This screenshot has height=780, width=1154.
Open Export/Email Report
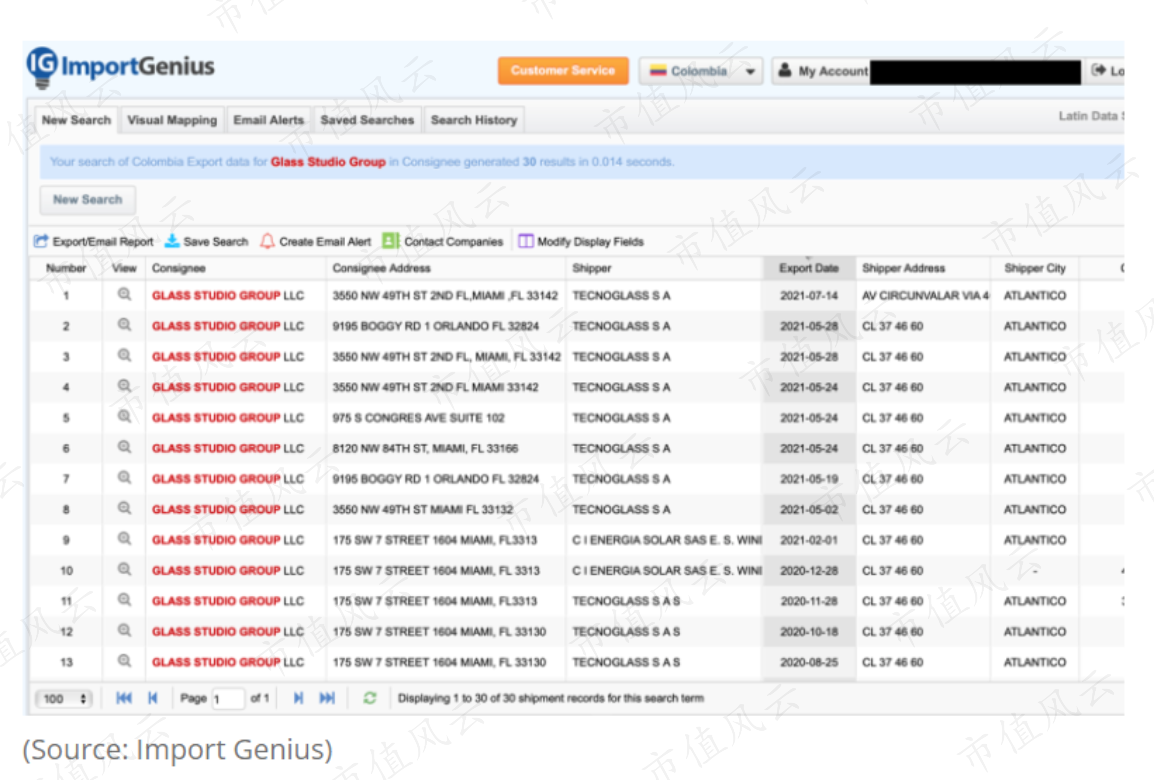93,241
